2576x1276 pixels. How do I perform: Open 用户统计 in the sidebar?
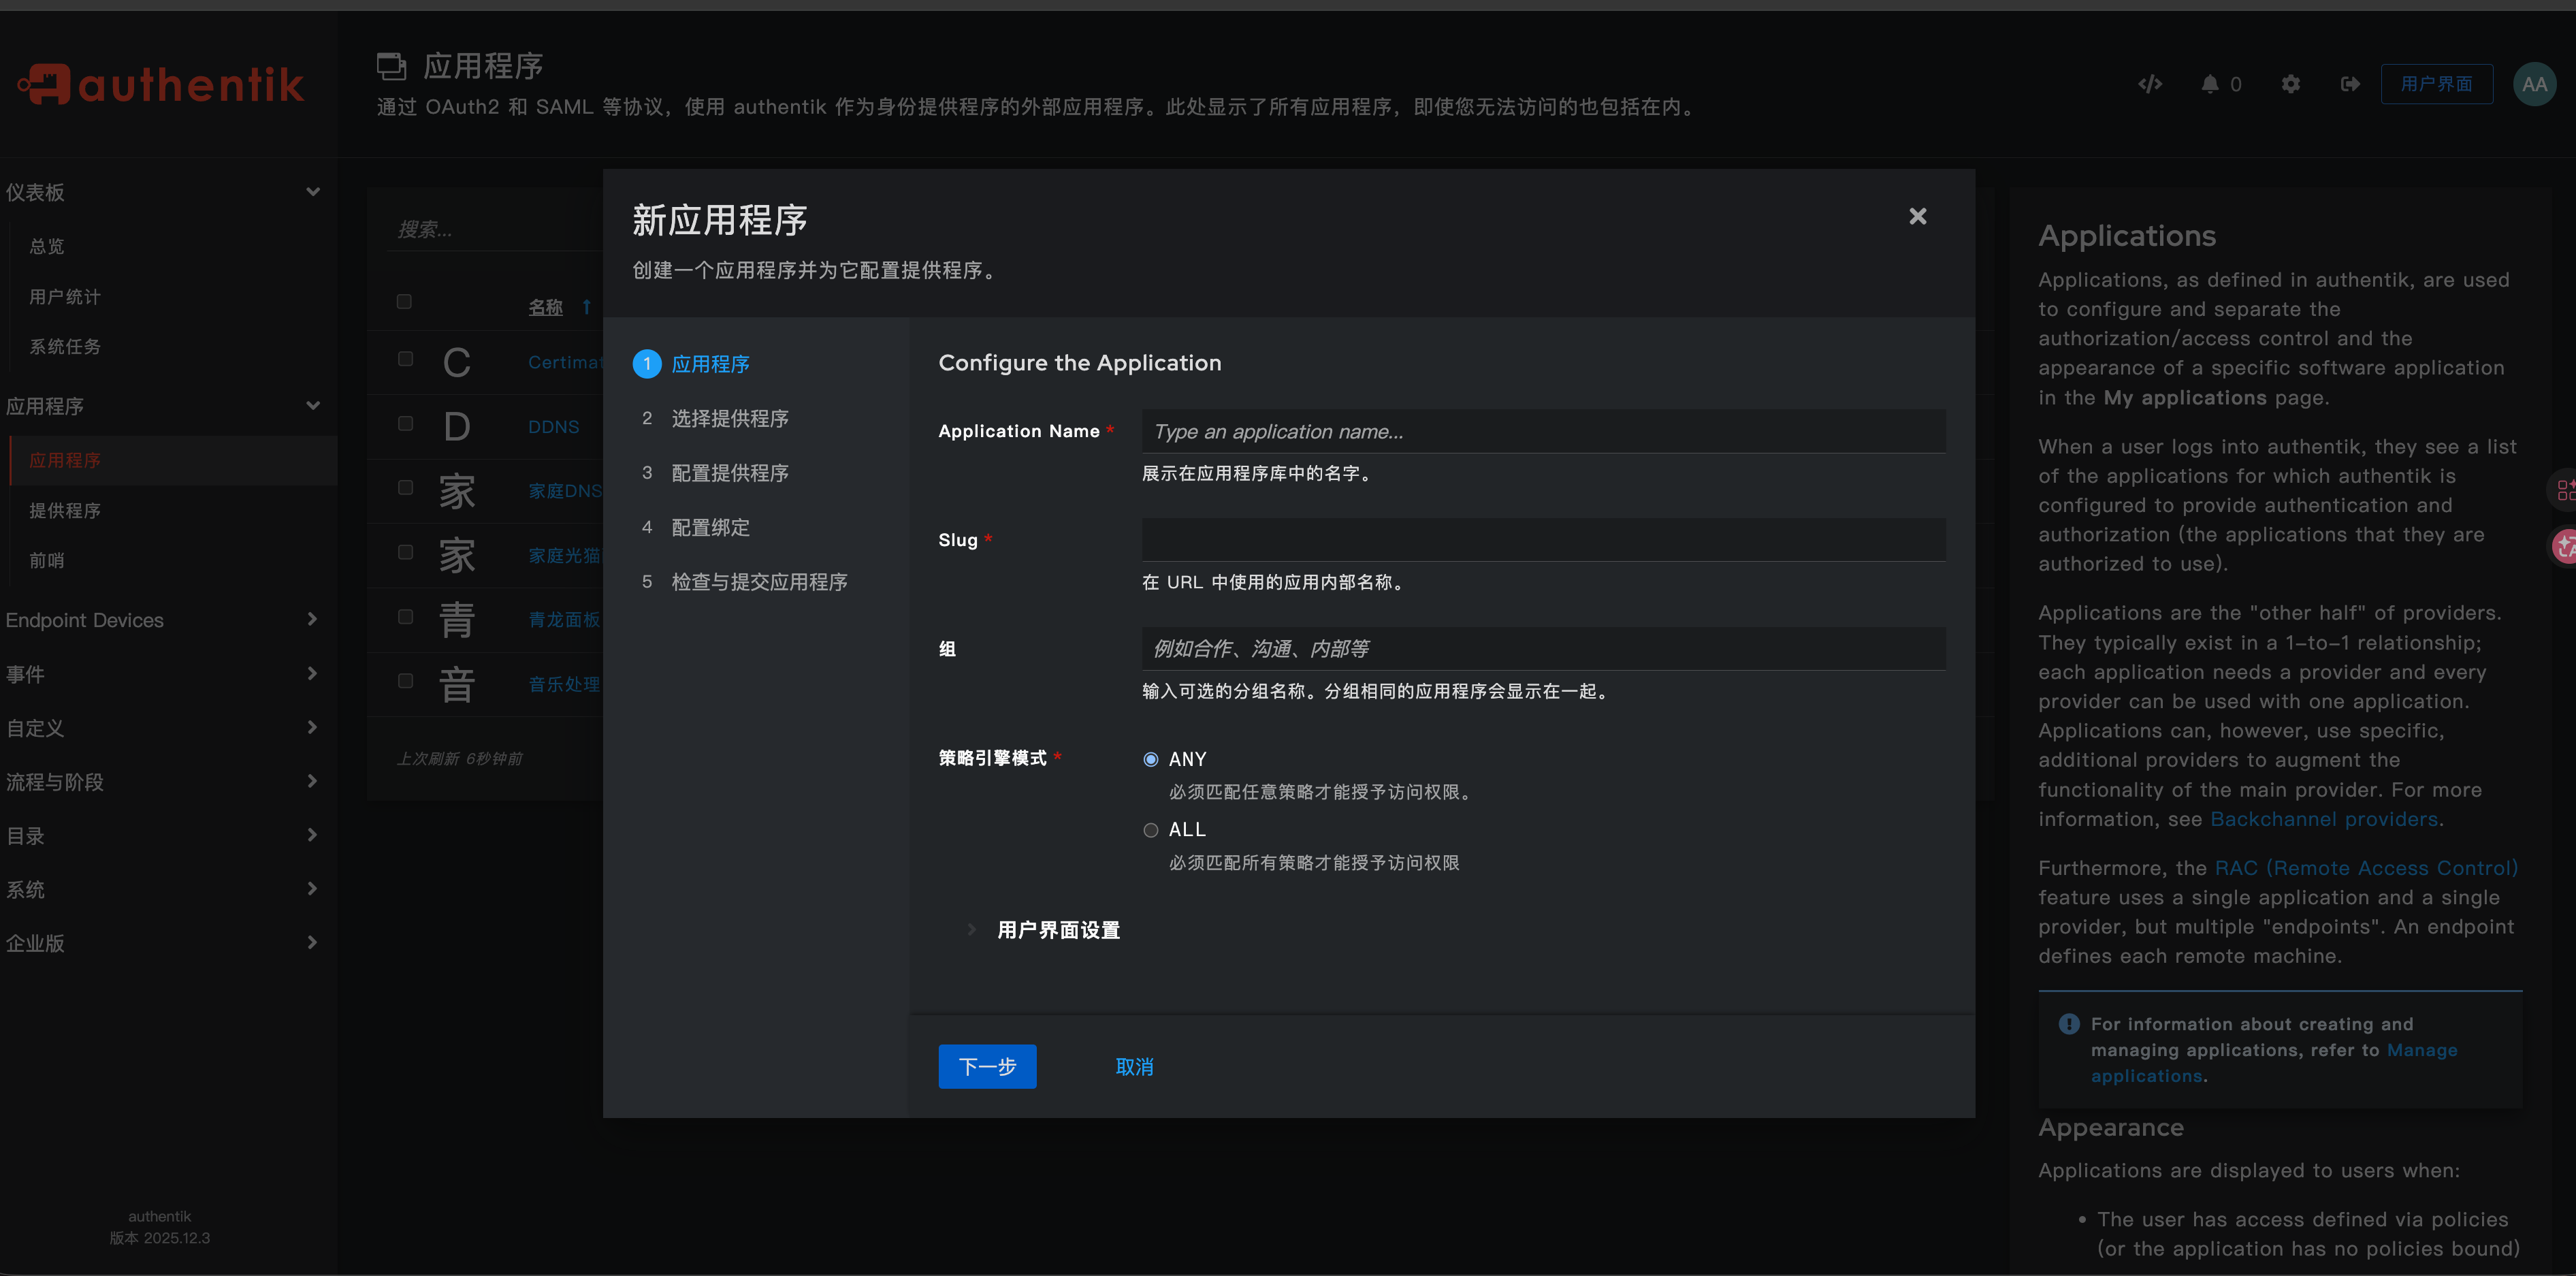pos(65,297)
